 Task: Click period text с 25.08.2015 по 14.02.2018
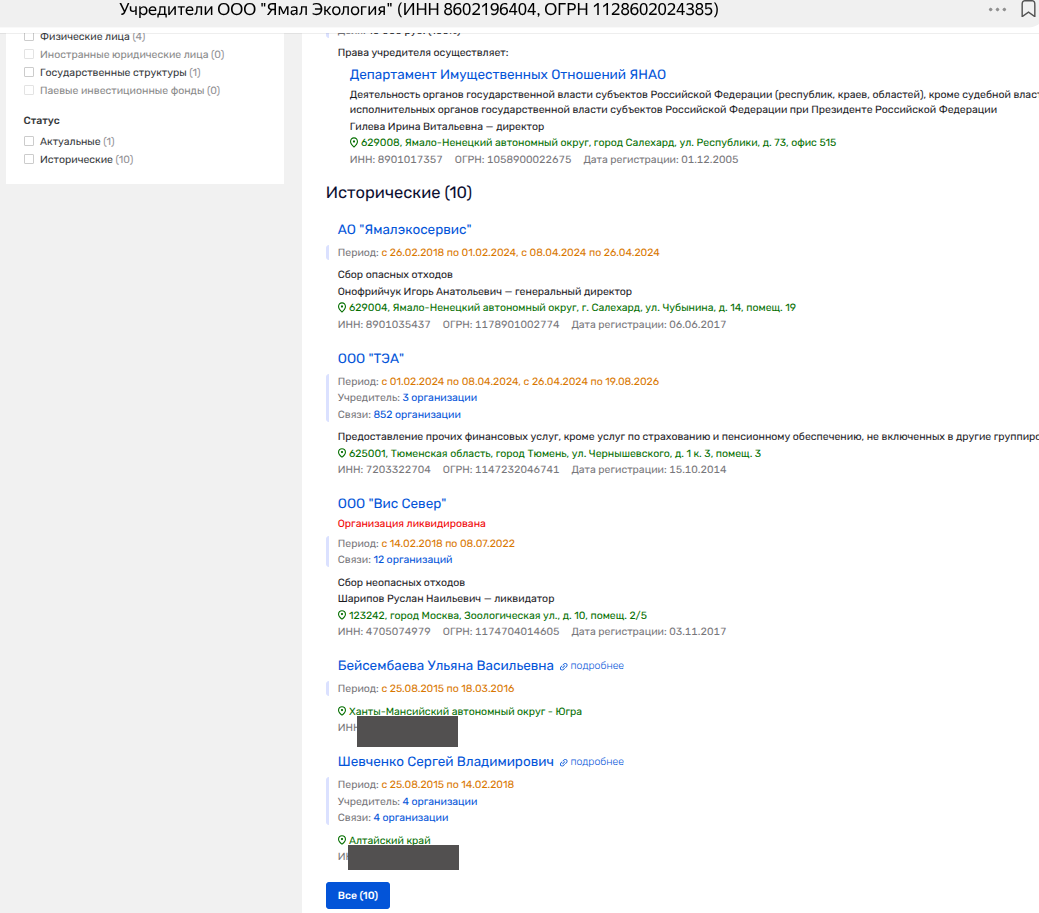point(448,784)
